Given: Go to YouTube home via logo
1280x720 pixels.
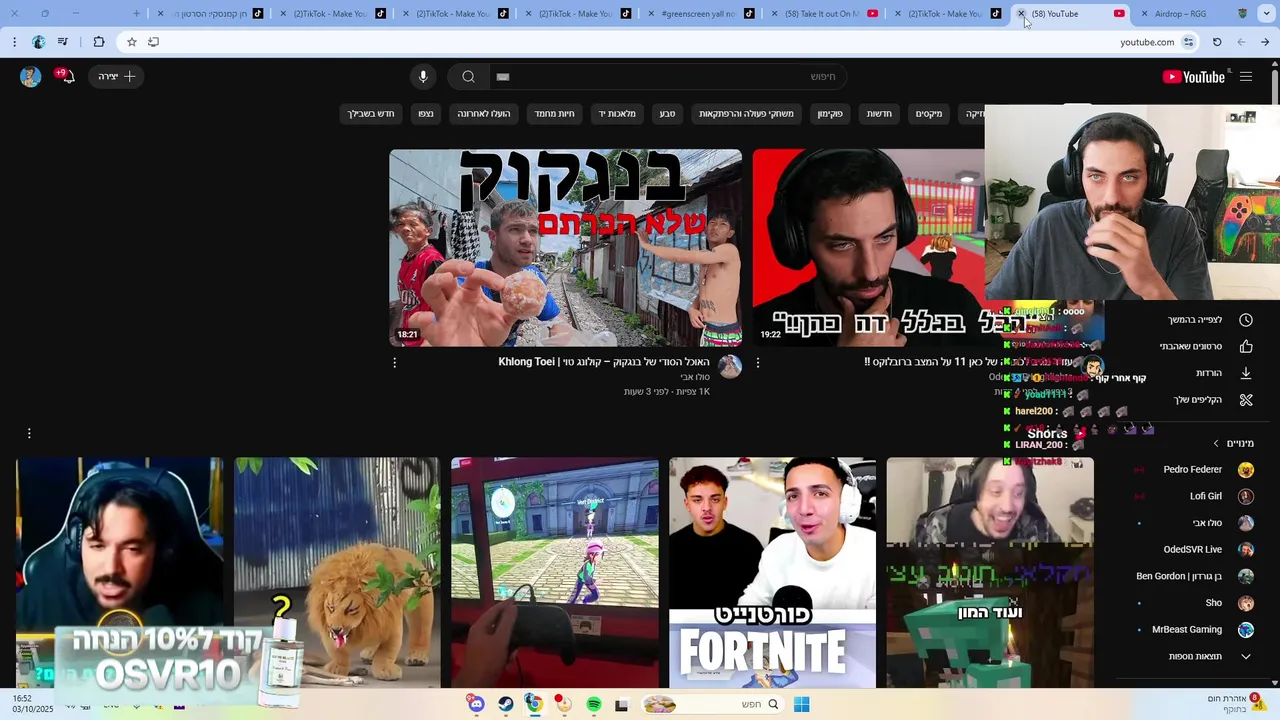Looking at the screenshot, I should [1194, 77].
